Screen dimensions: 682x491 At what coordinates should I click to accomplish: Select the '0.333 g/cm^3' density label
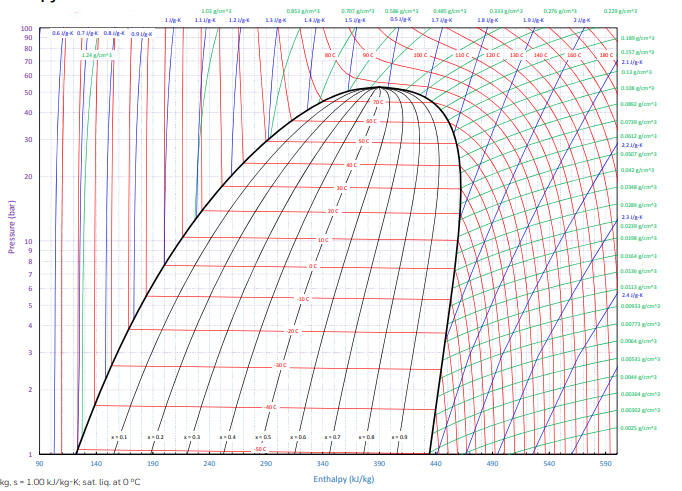click(x=506, y=11)
